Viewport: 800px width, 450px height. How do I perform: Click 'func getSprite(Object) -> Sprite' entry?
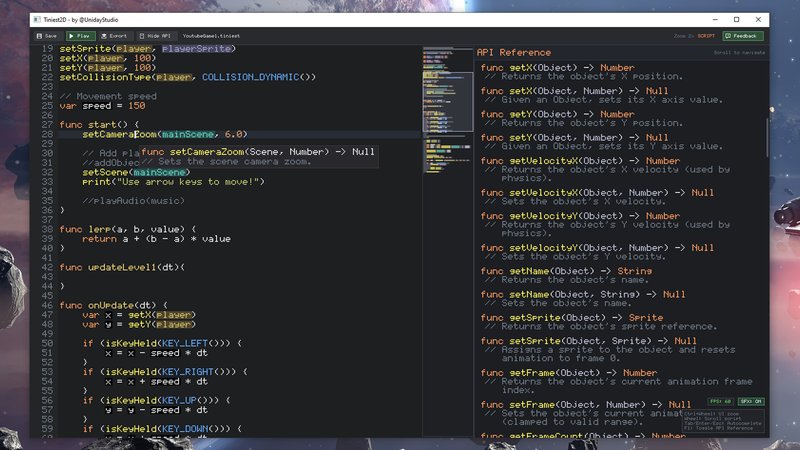tap(571, 318)
